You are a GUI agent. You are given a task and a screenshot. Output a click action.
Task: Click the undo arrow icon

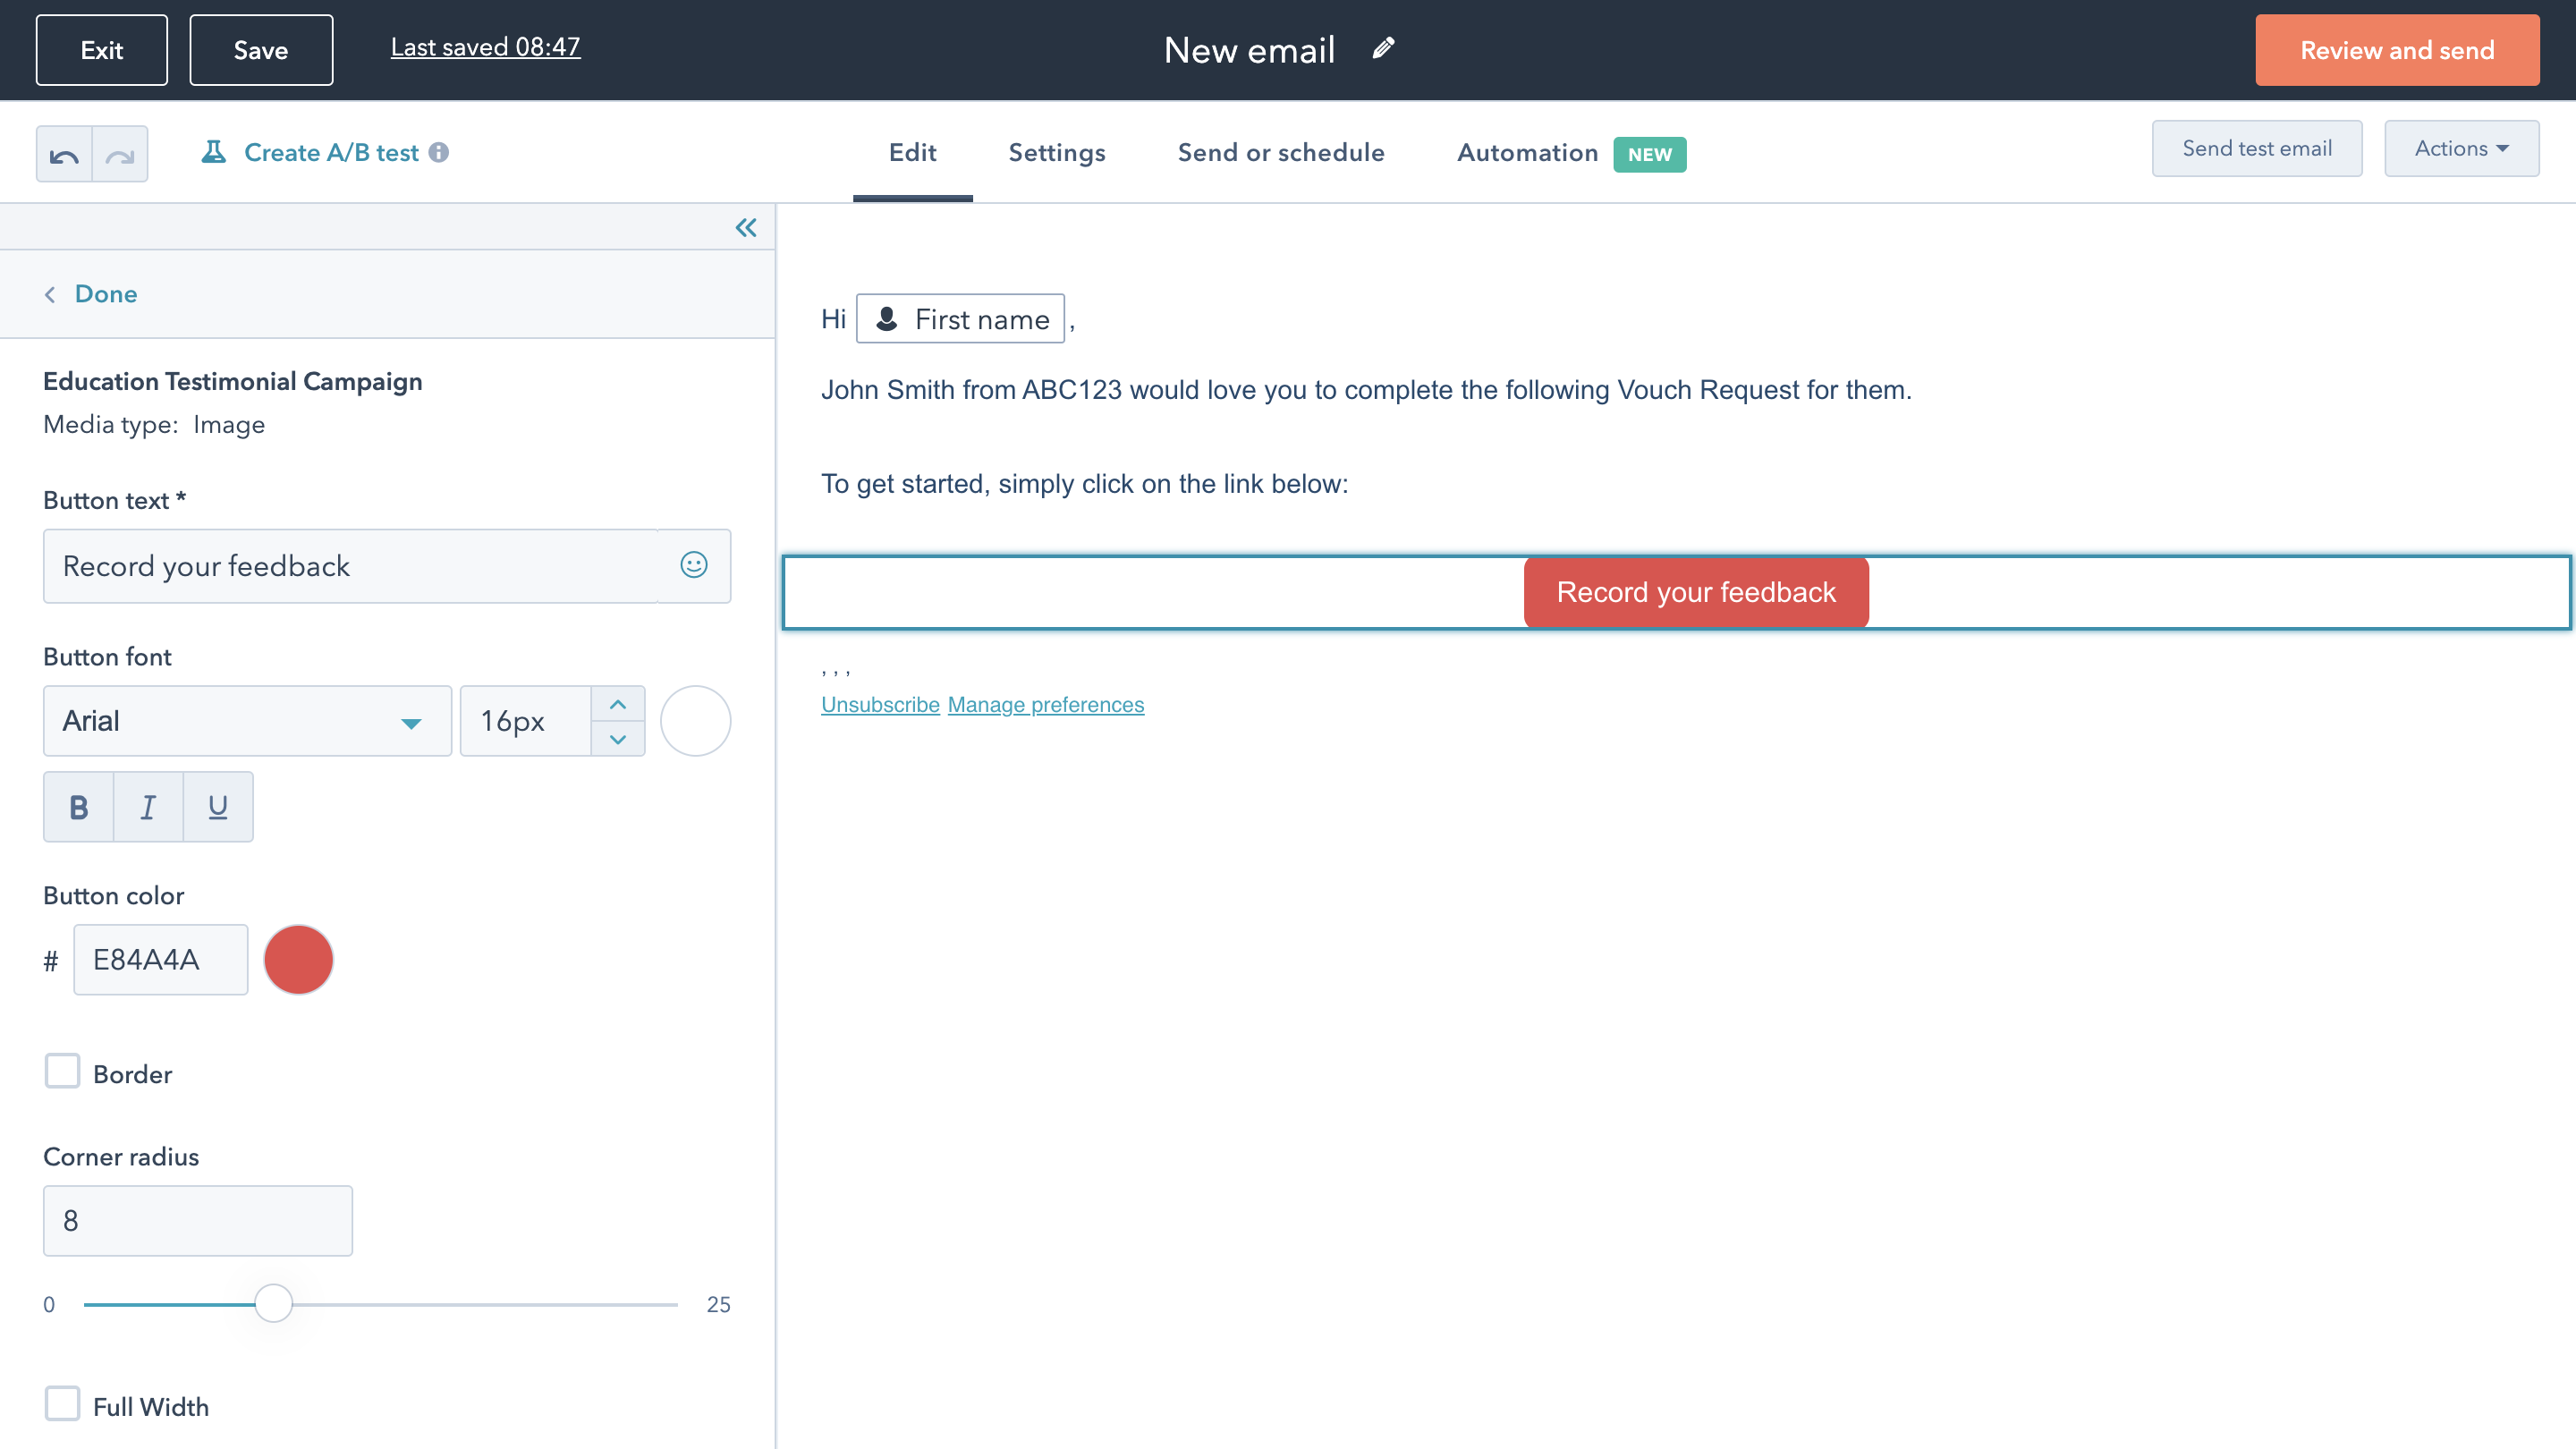click(64, 153)
